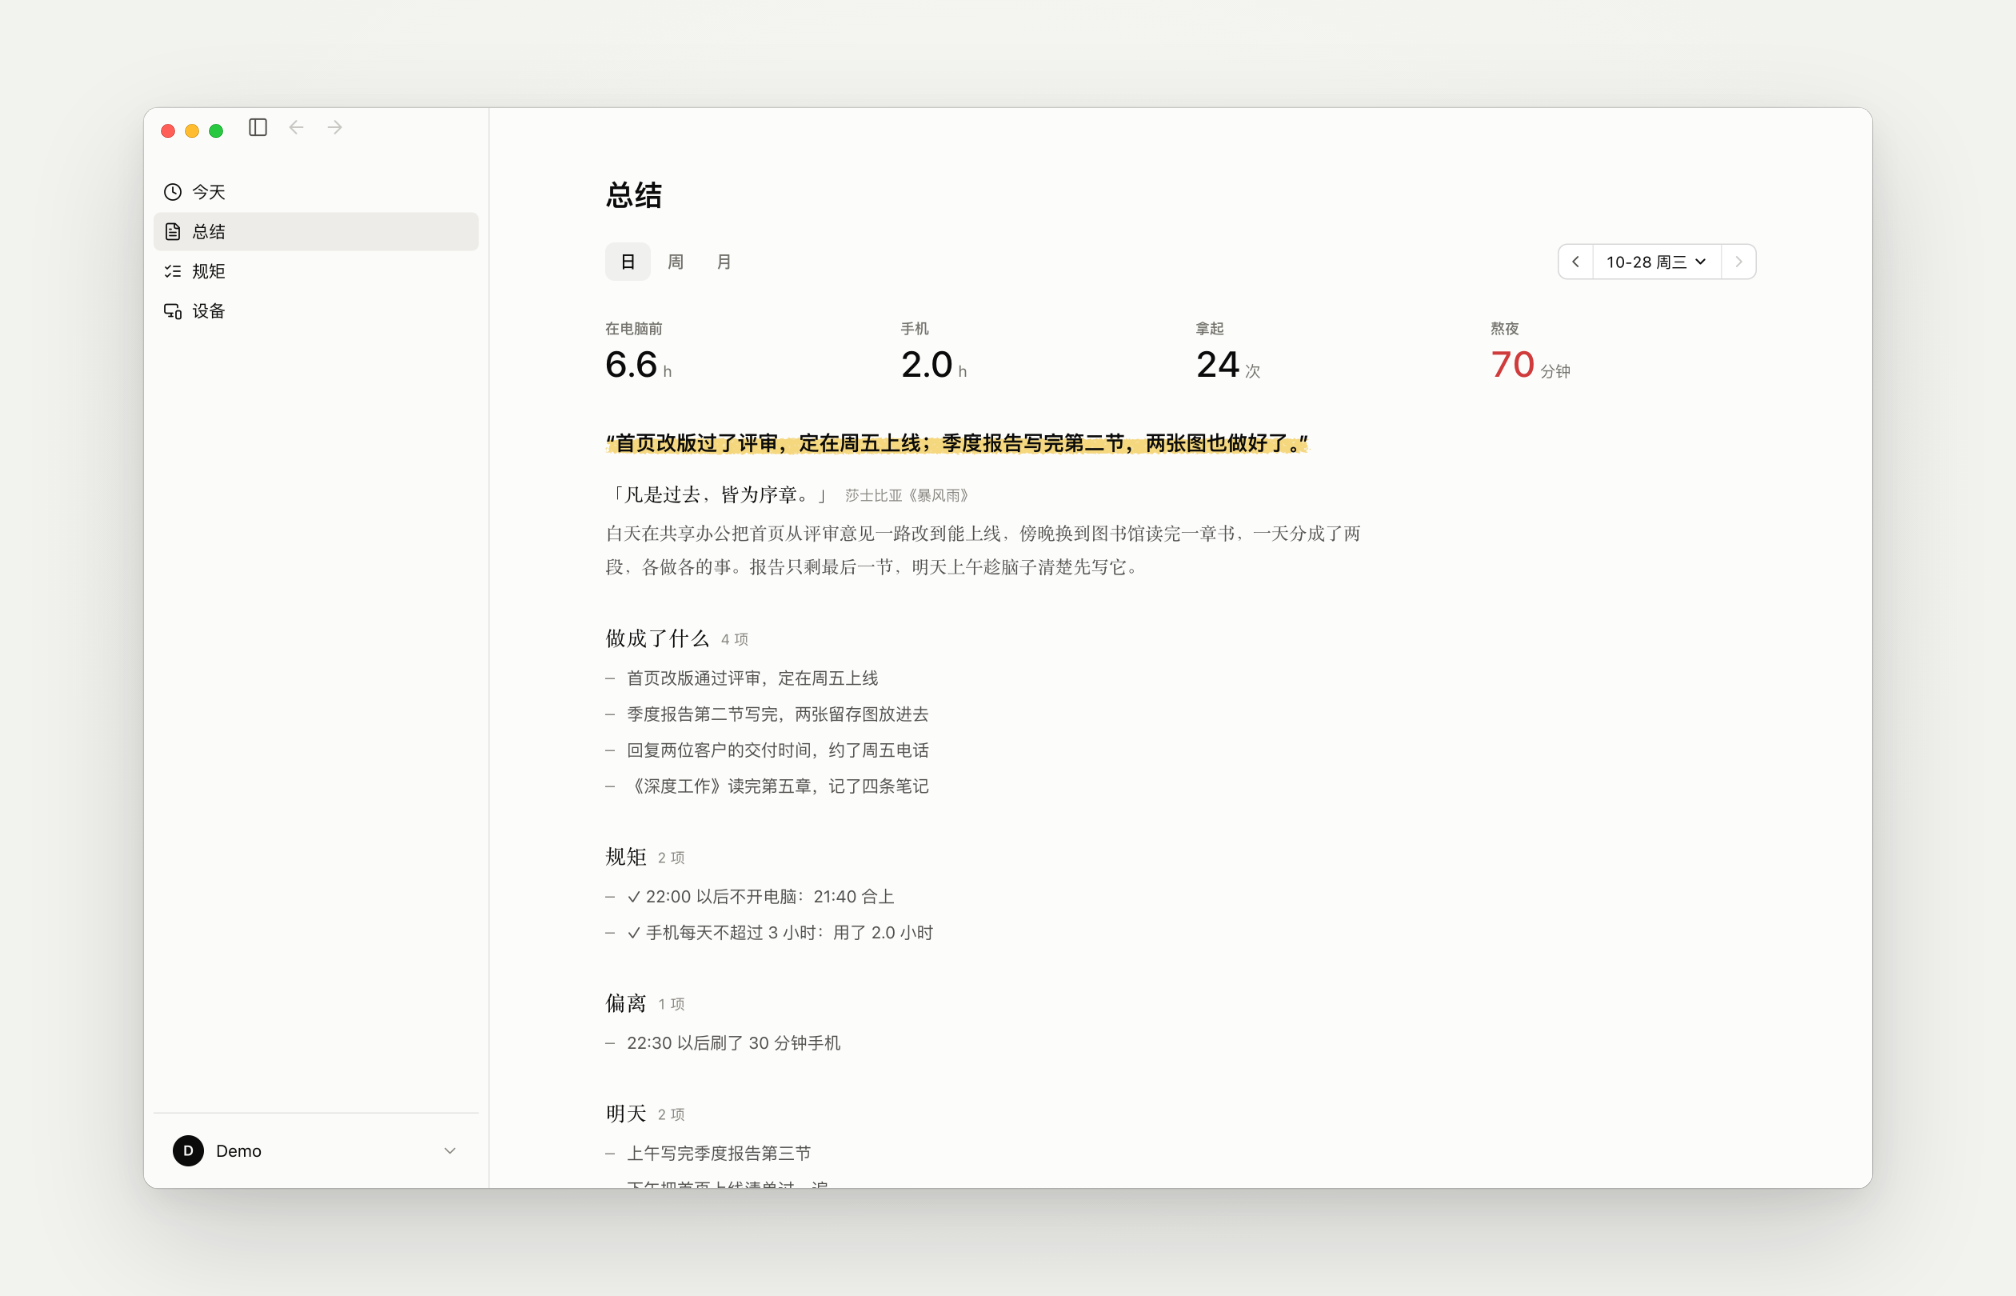Image resolution: width=2016 pixels, height=1296 pixels.
Task: Click the 在电脑前 6.6 h stat
Action: click(x=639, y=352)
